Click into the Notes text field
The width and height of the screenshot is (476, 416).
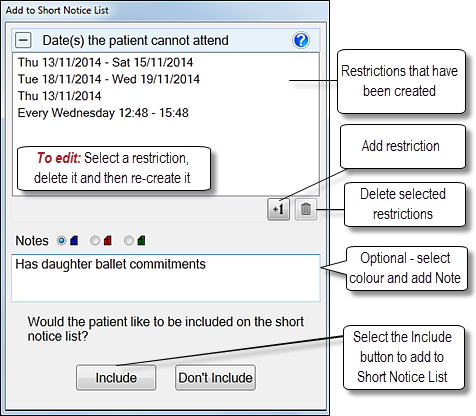click(166, 278)
